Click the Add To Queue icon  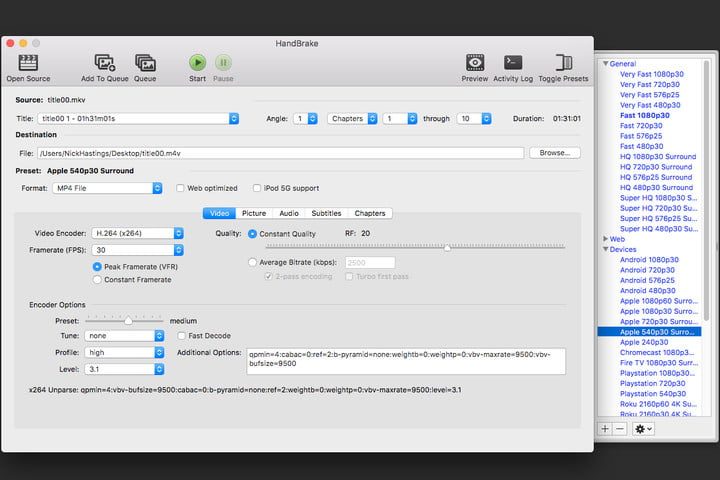point(103,62)
